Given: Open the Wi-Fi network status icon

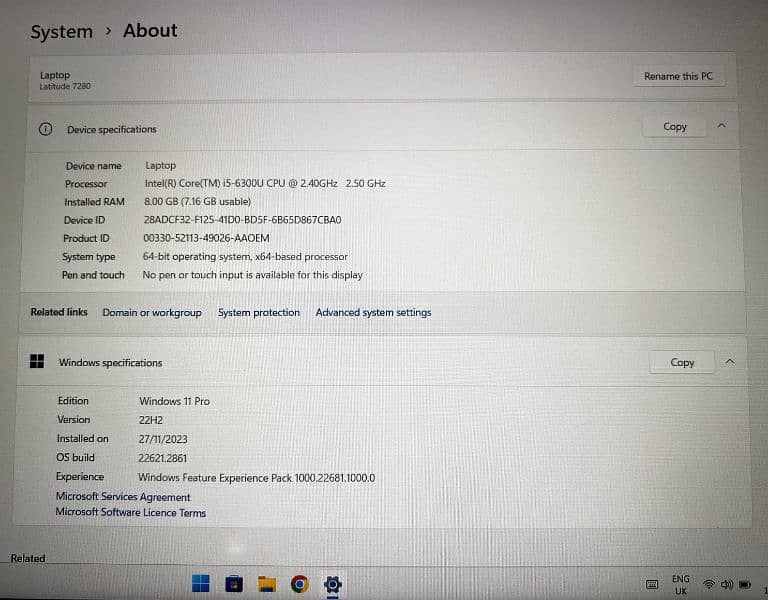Looking at the screenshot, I should click(x=710, y=584).
